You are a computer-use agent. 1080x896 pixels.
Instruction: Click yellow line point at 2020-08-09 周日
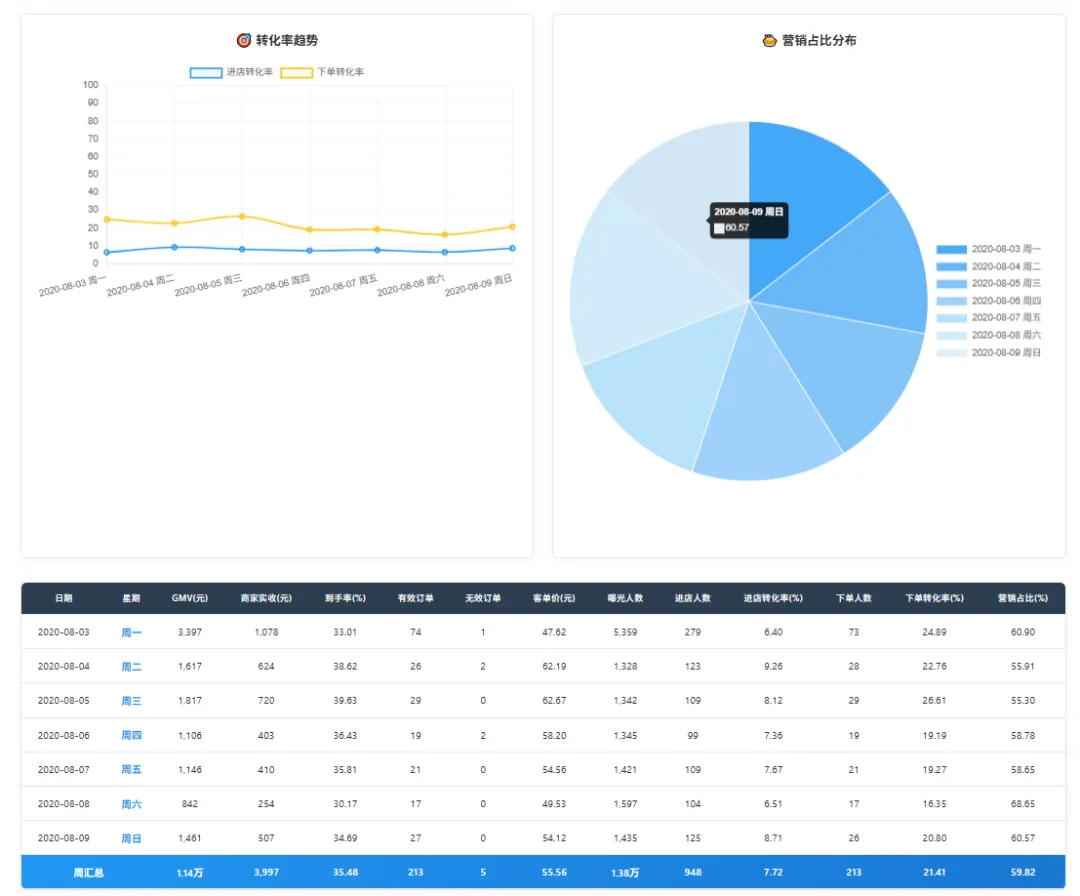pyautogui.click(x=512, y=227)
